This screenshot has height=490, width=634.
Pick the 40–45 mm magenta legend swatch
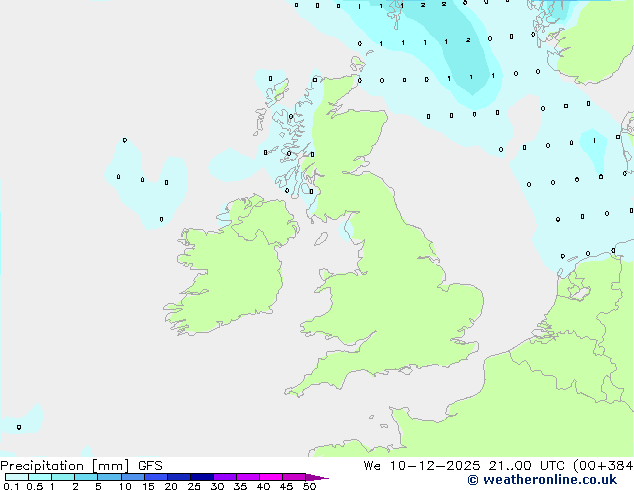(271, 477)
